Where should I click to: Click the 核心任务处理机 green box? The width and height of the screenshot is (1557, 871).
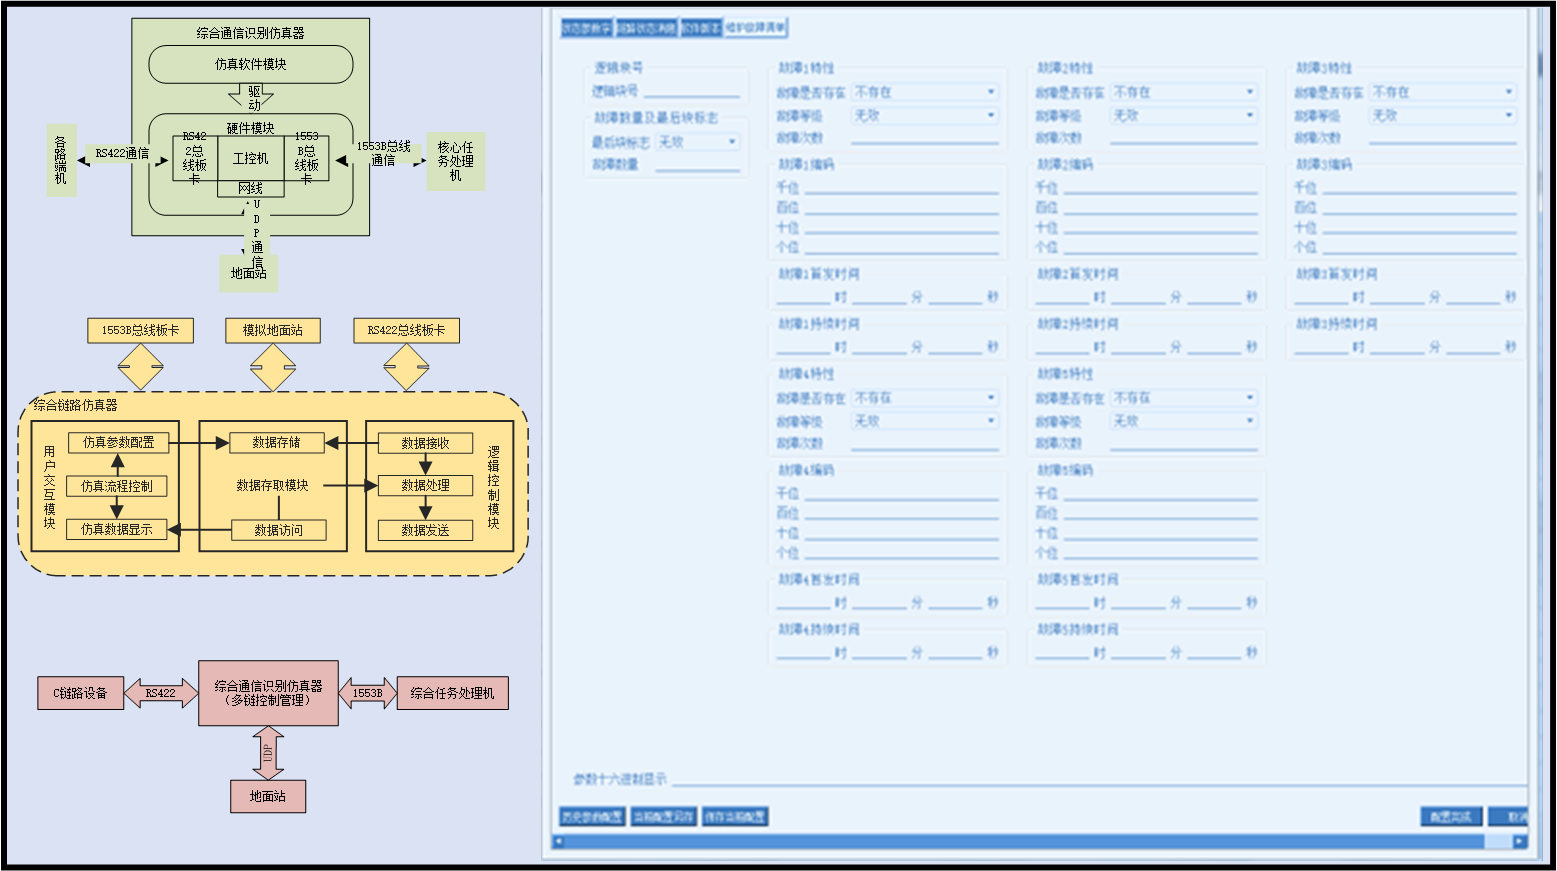pos(456,161)
